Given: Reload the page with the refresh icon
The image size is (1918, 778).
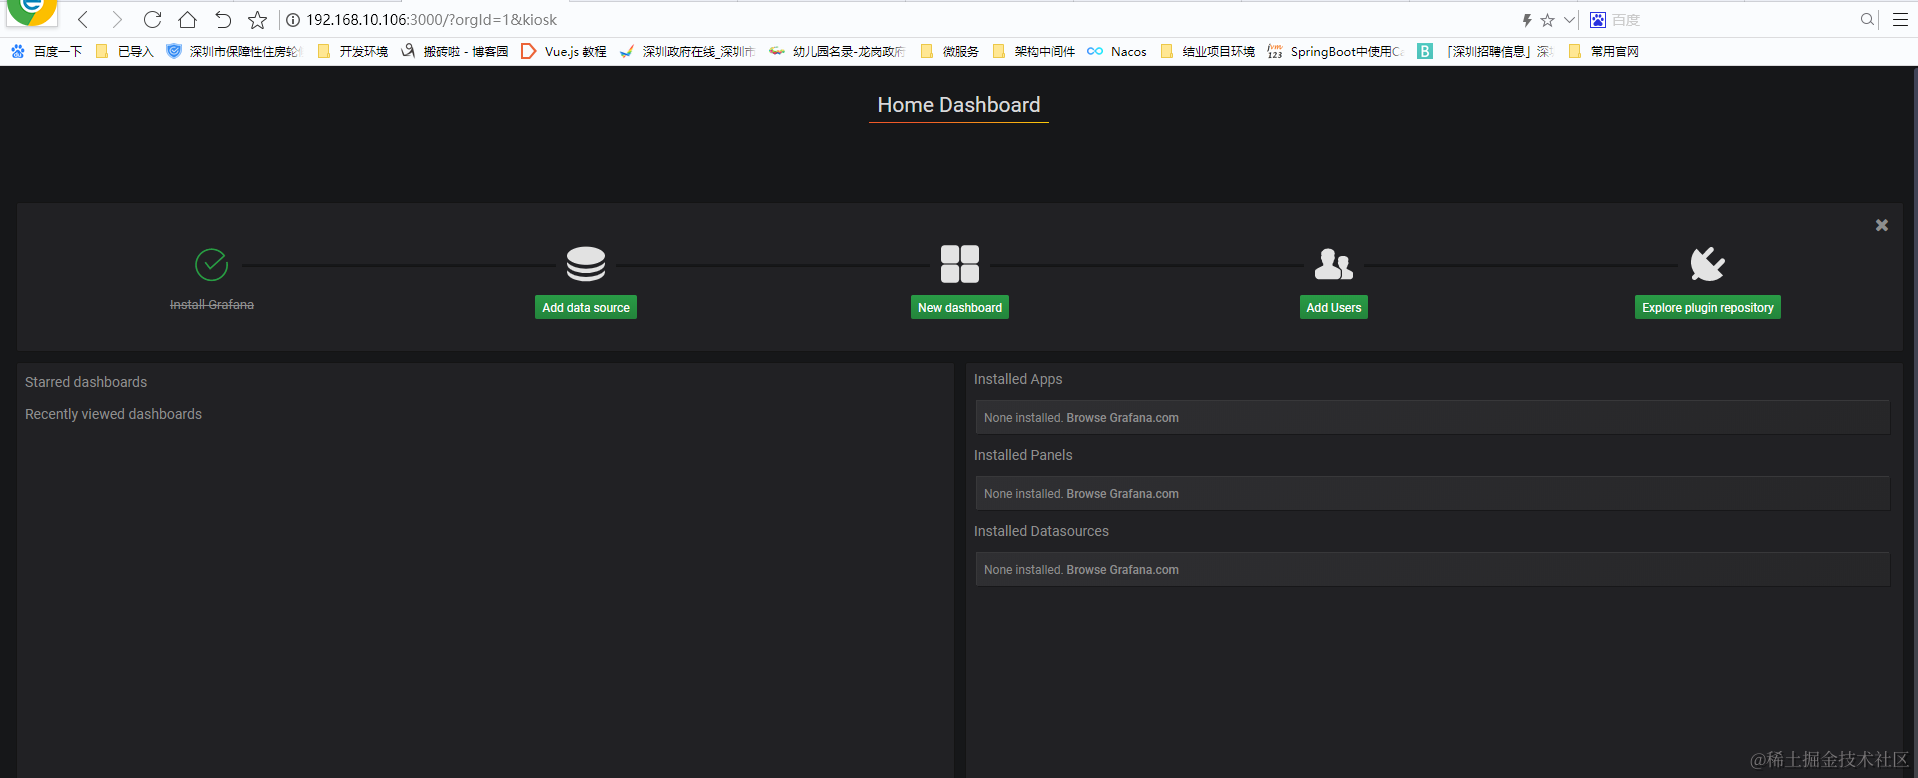Looking at the screenshot, I should point(152,20).
